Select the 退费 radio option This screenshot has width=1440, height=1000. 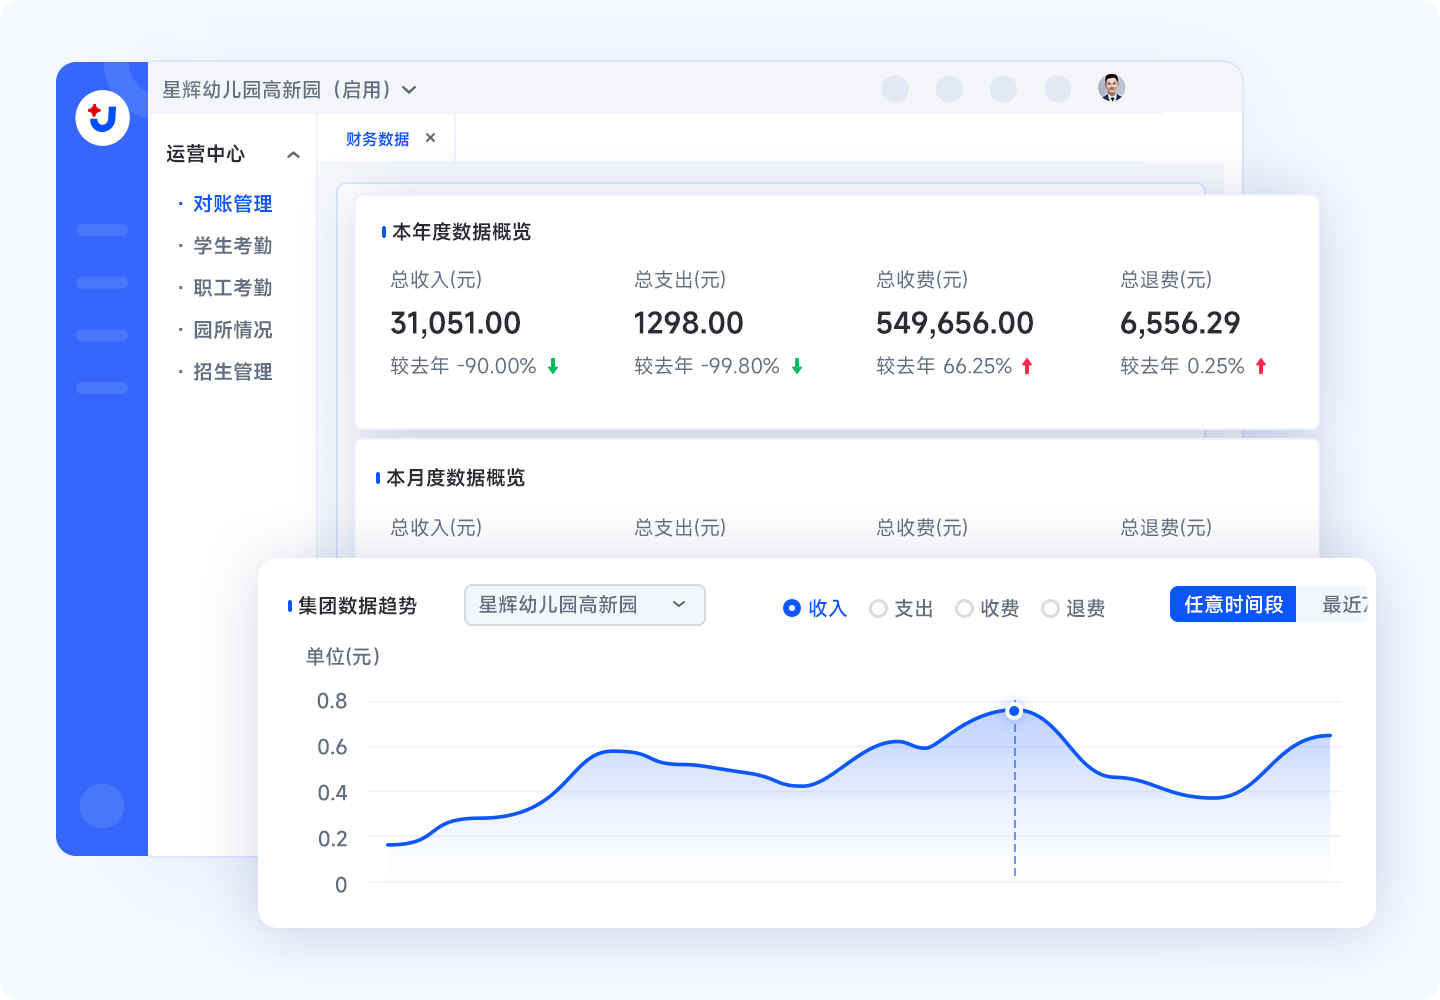(1073, 608)
